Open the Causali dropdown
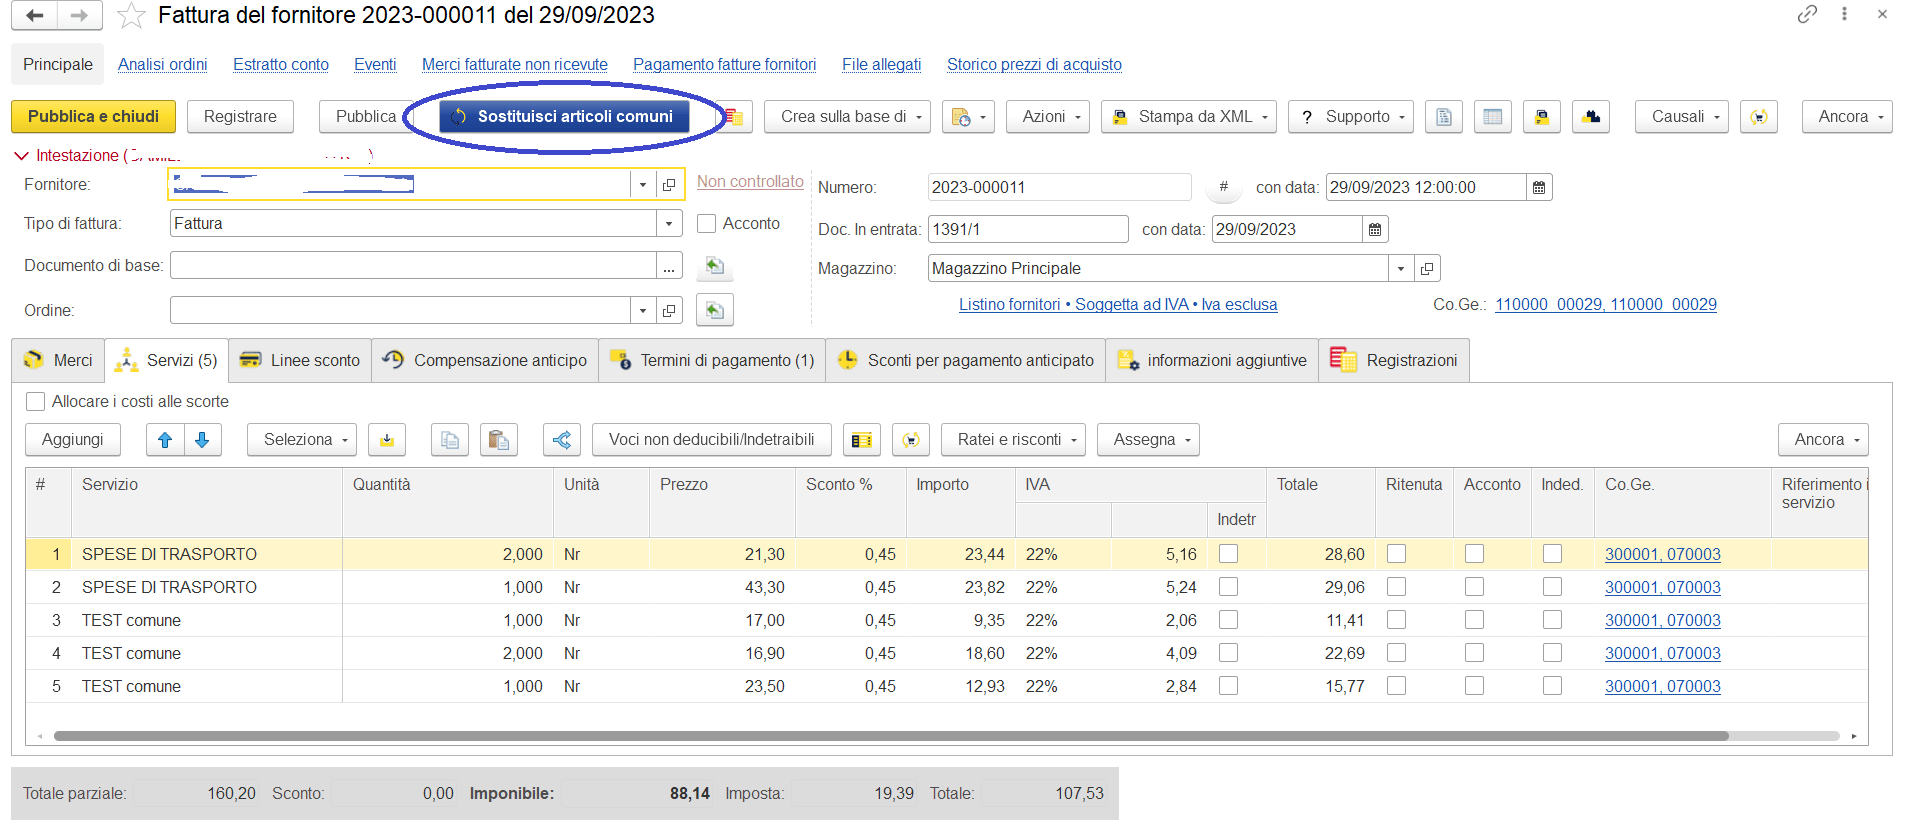 [1682, 117]
